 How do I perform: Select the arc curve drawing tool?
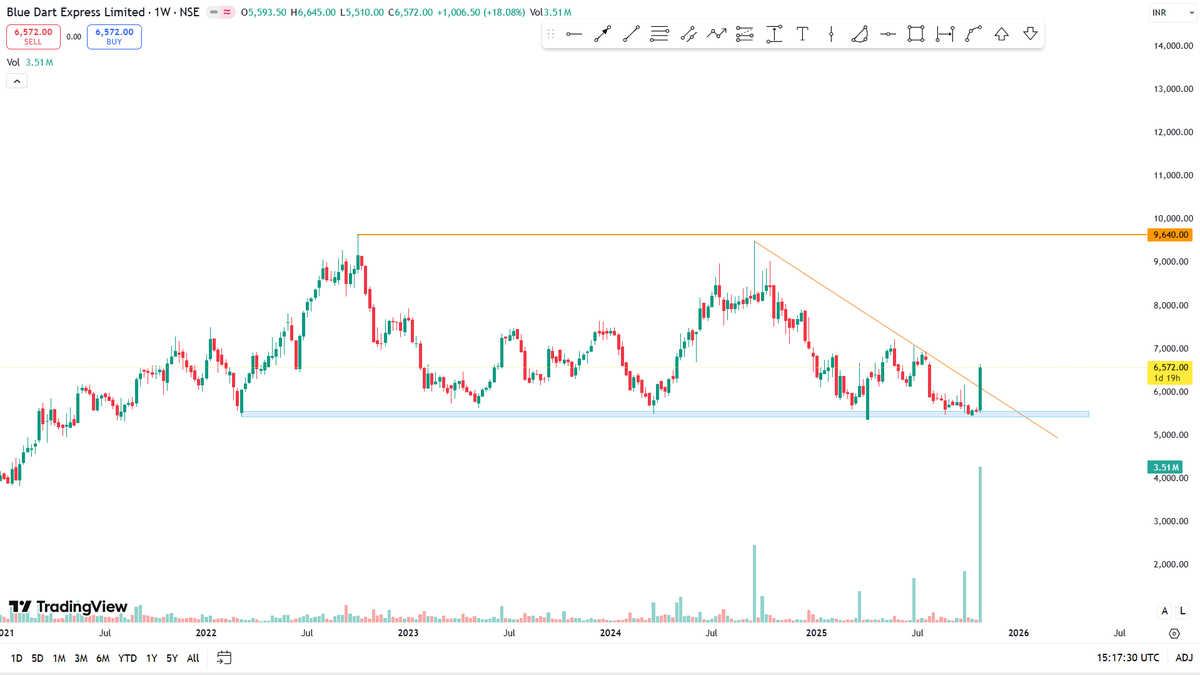click(859, 35)
